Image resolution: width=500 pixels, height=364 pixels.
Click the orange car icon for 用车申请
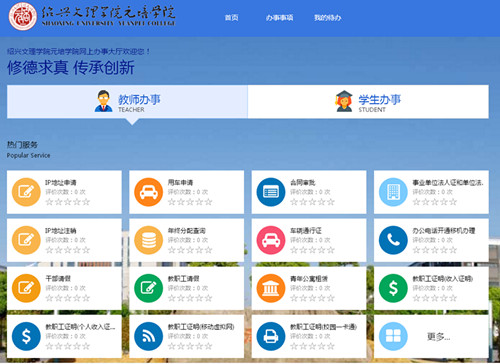pyautogui.click(x=148, y=192)
